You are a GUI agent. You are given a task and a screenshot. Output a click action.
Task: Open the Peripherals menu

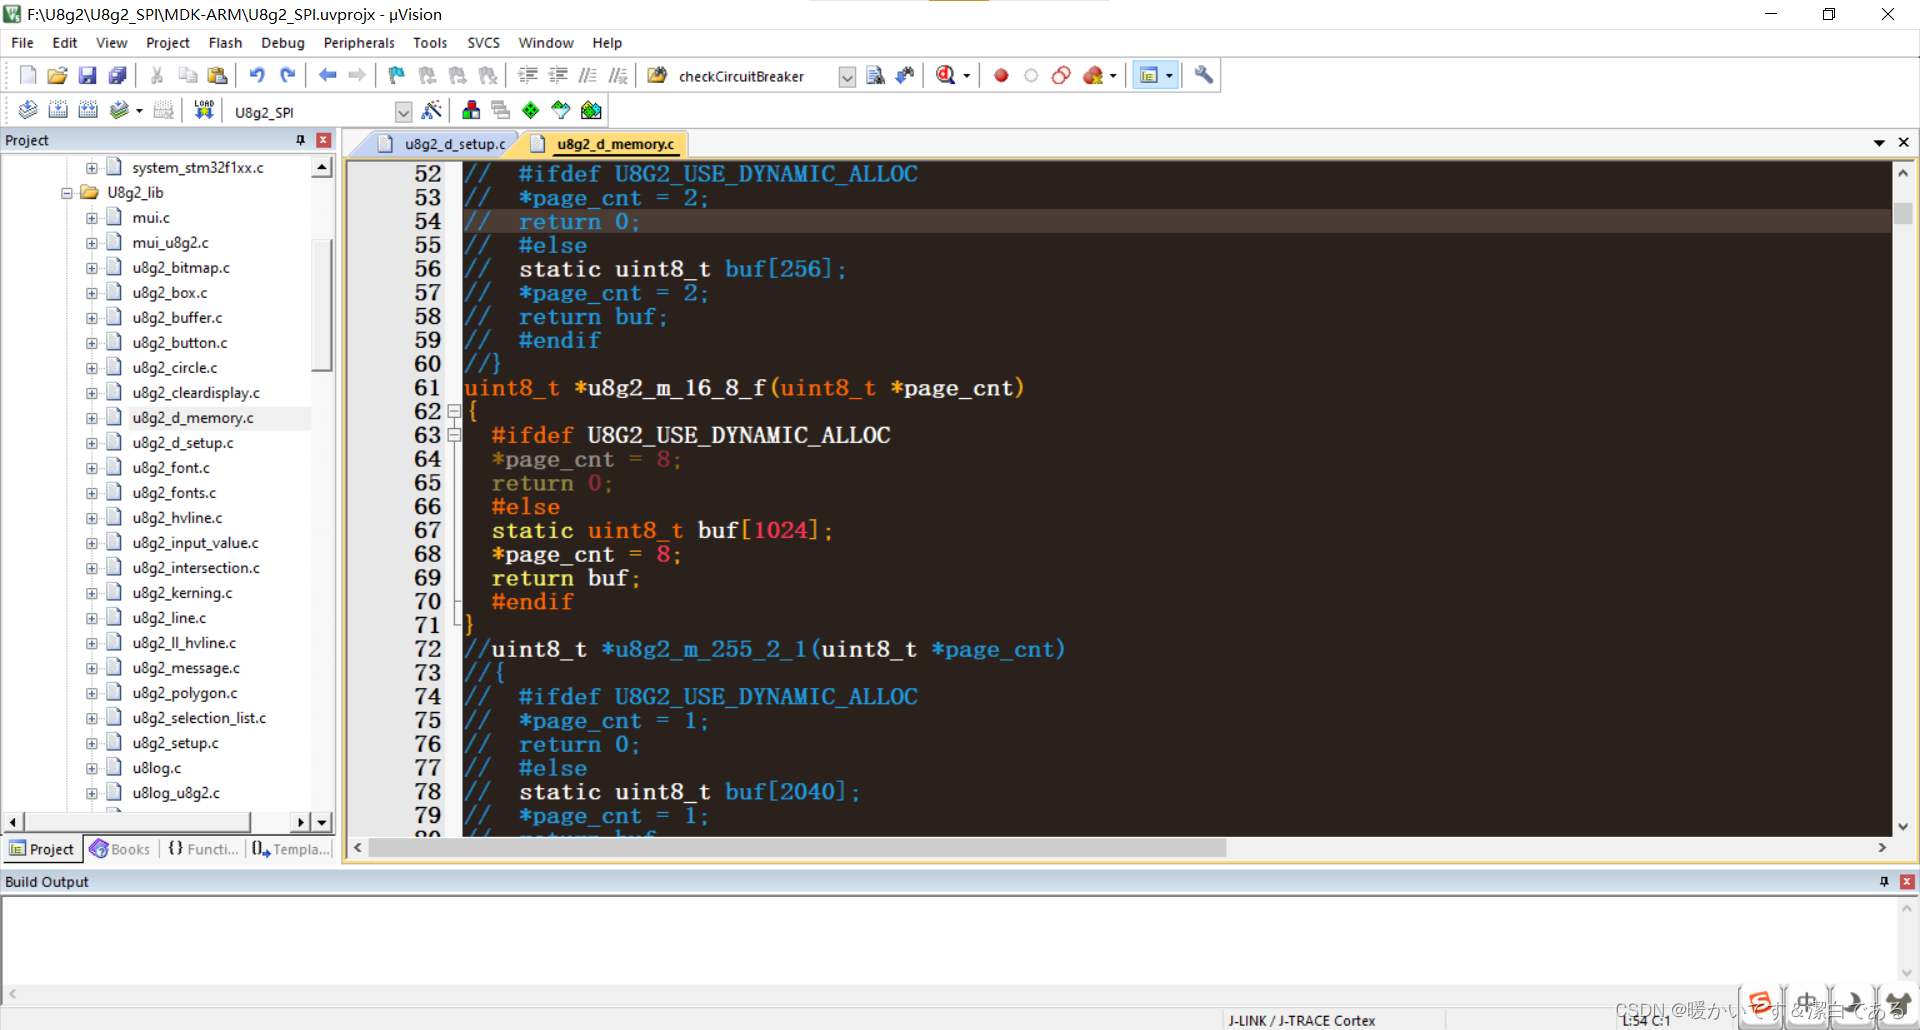[358, 42]
